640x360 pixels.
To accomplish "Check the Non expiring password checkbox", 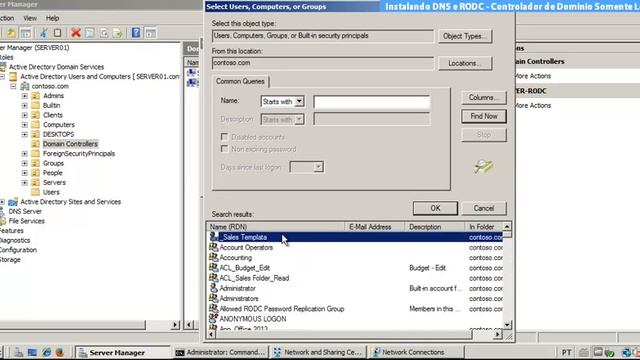I will click(x=224, y=149).
